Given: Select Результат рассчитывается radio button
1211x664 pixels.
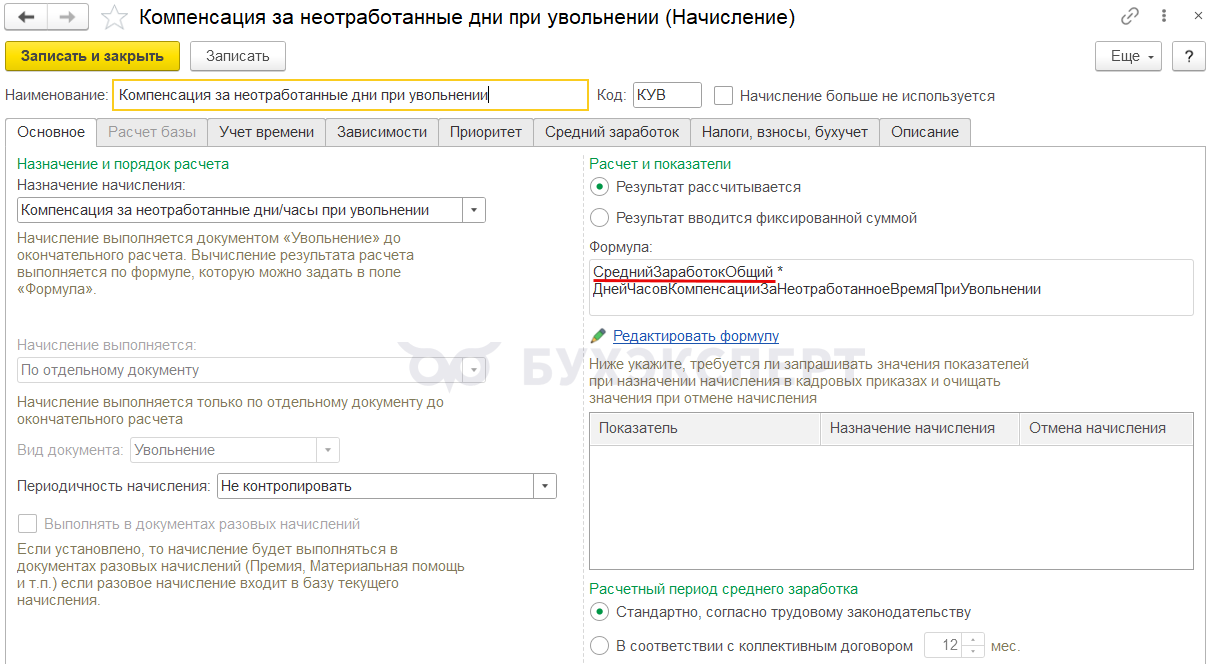Looking at the screenshot, I should point(599,187).
